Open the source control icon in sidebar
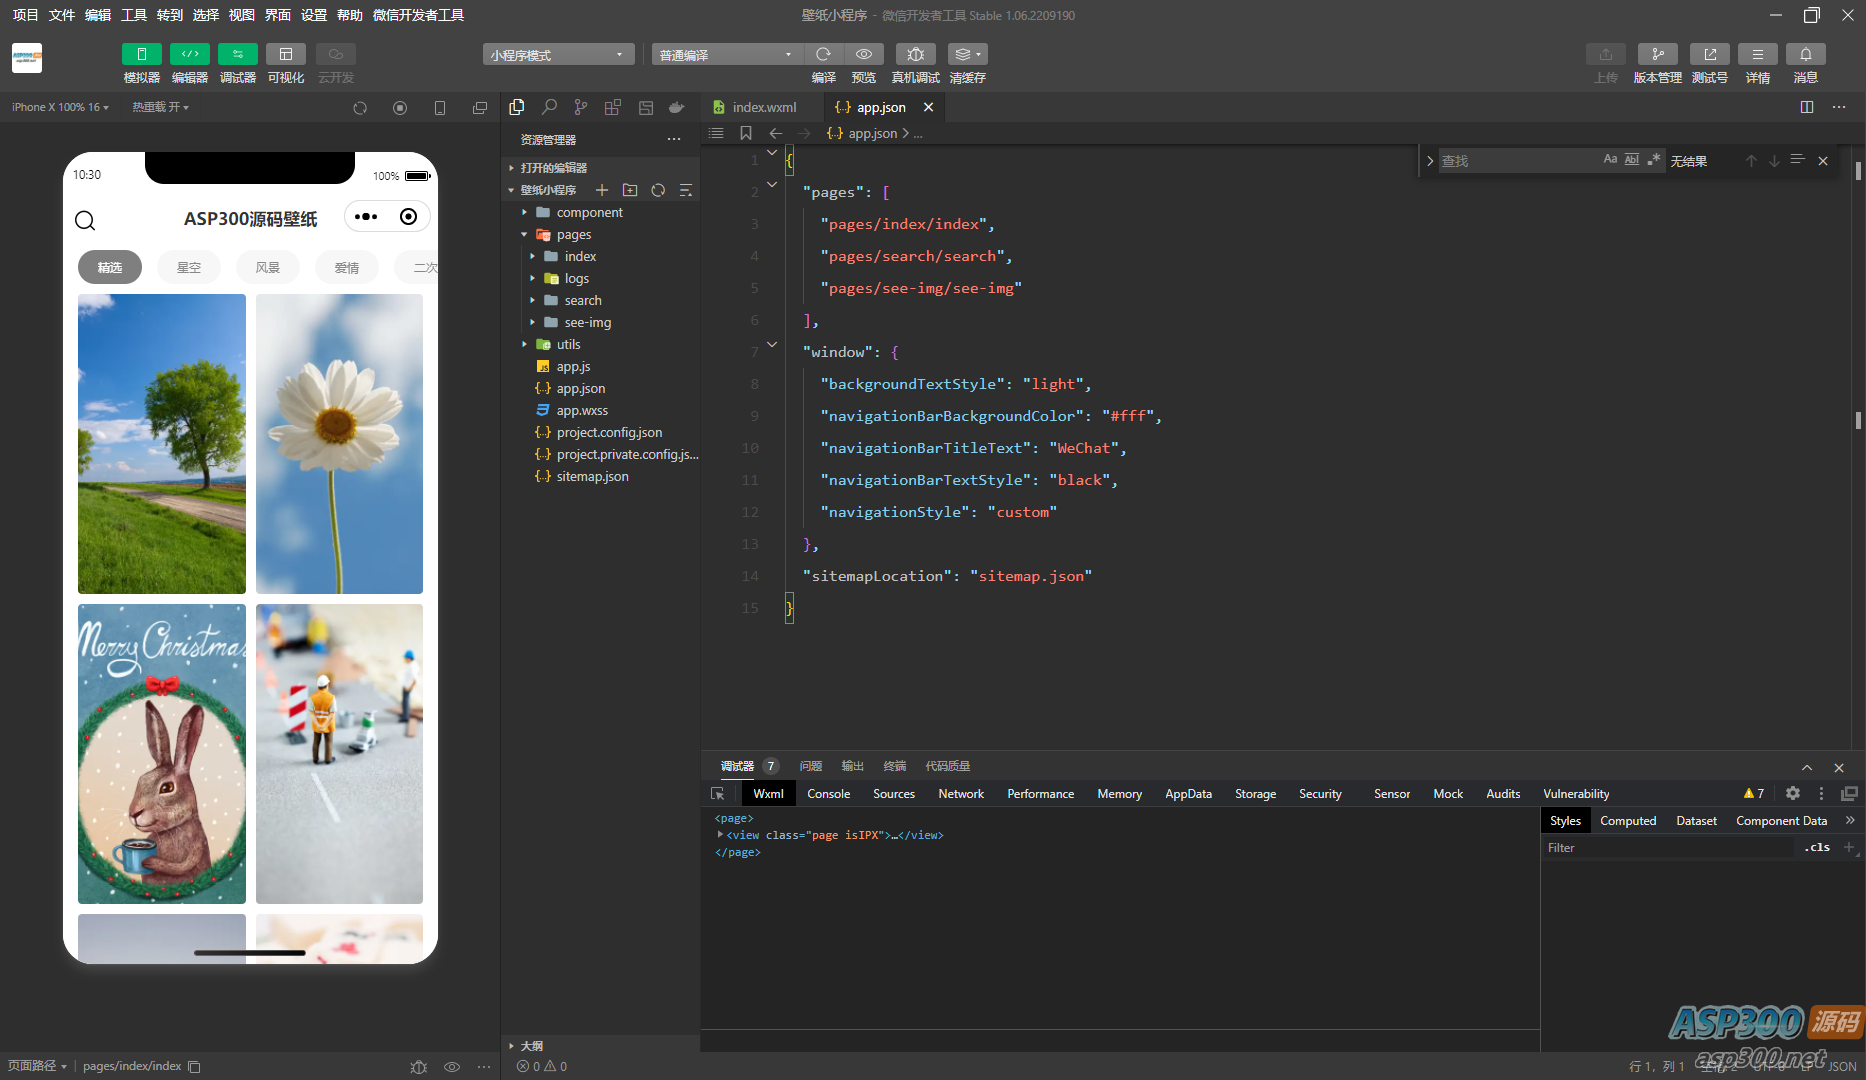 [581, 107]
